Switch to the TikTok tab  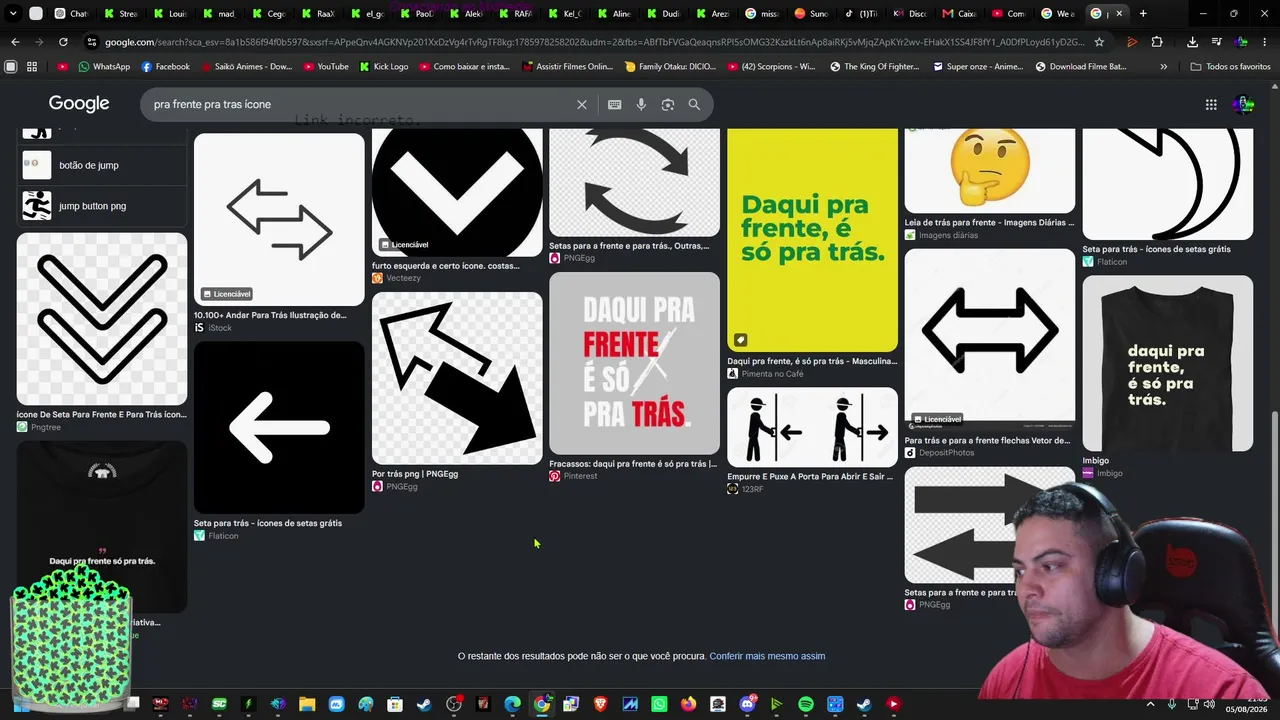860,14
